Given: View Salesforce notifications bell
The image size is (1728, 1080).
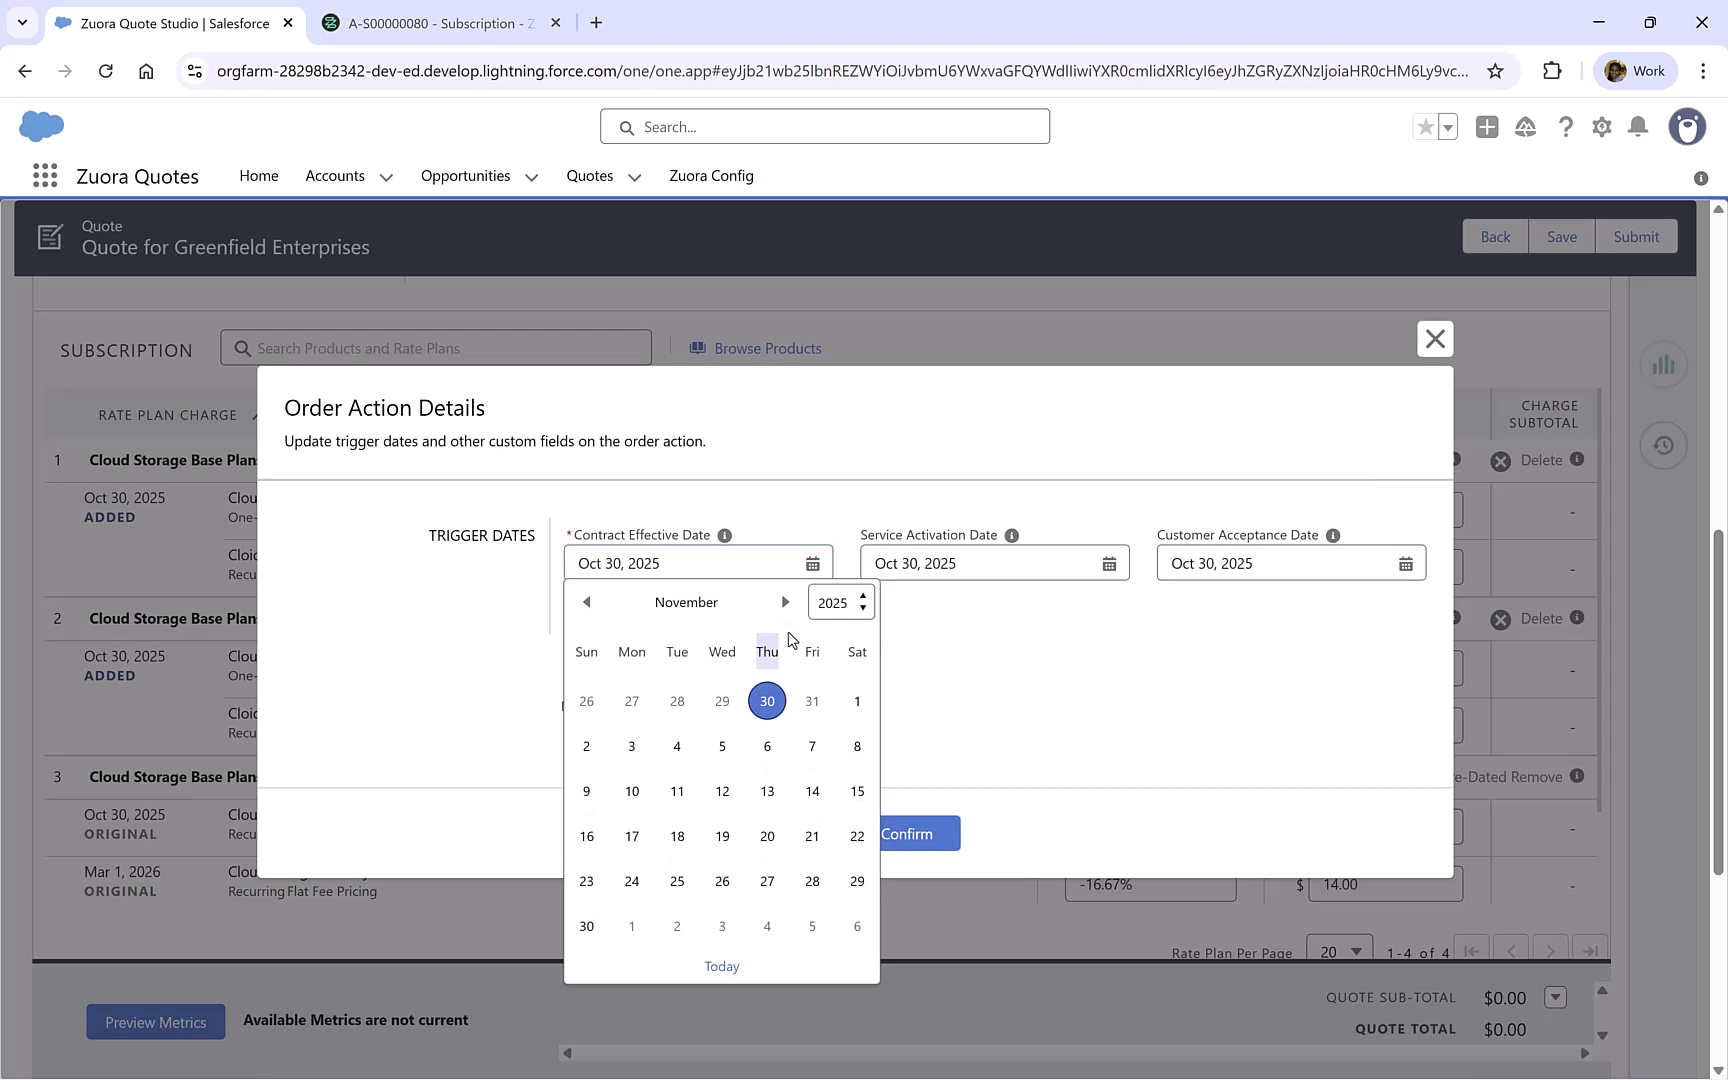Looking at the screenshot, I should [1637, 127].
